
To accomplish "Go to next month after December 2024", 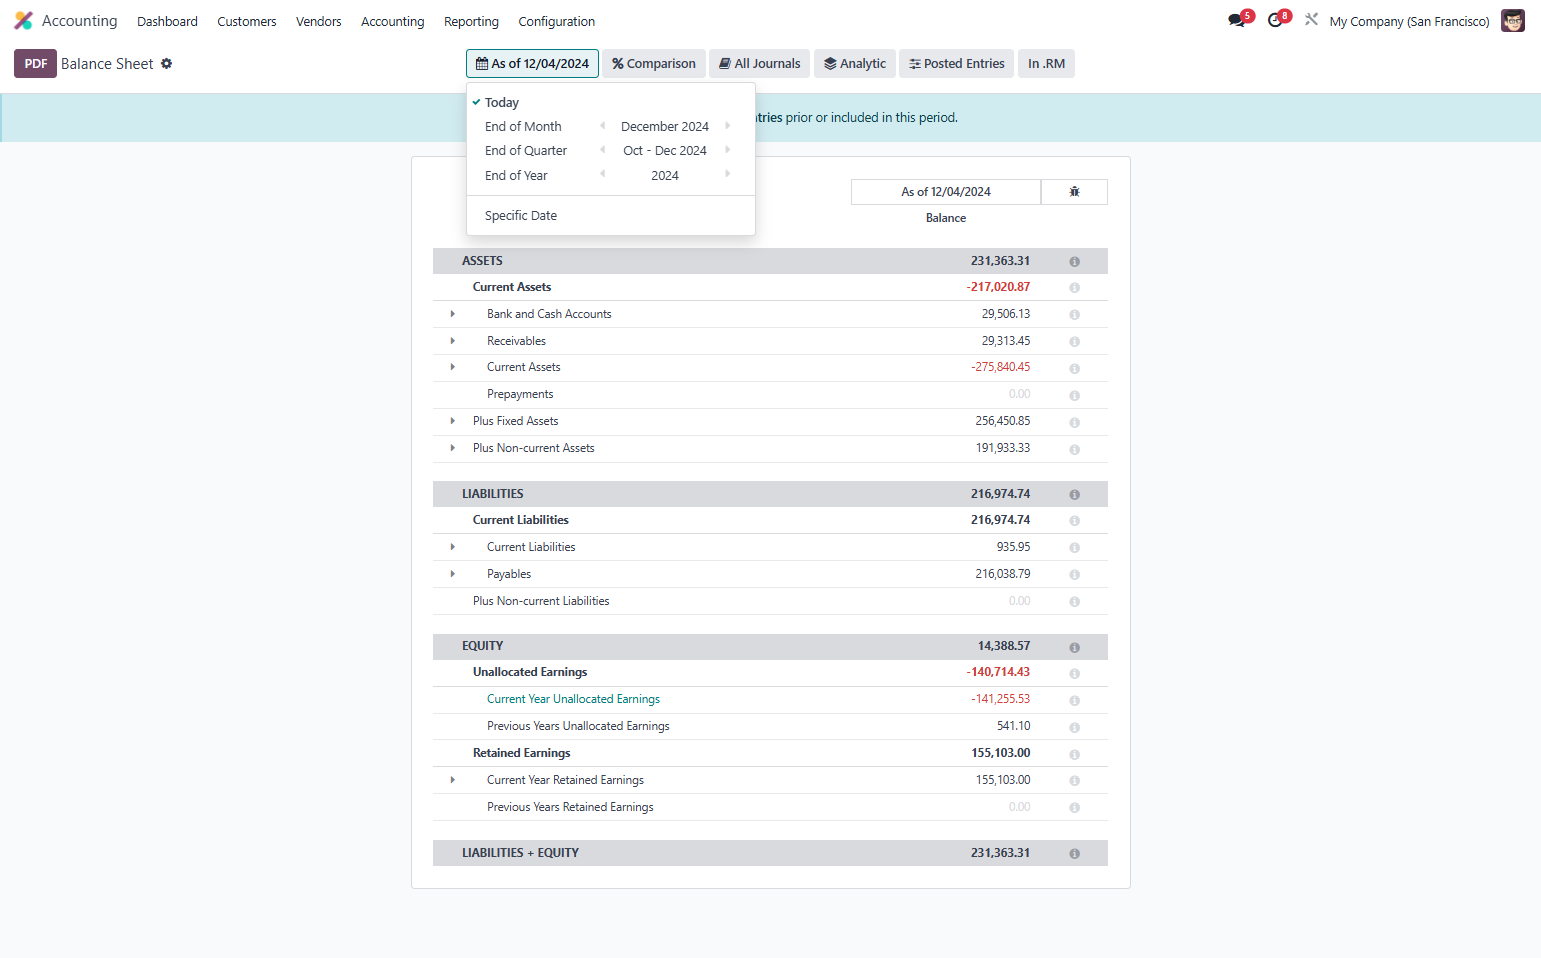I will tap(728, 125).
